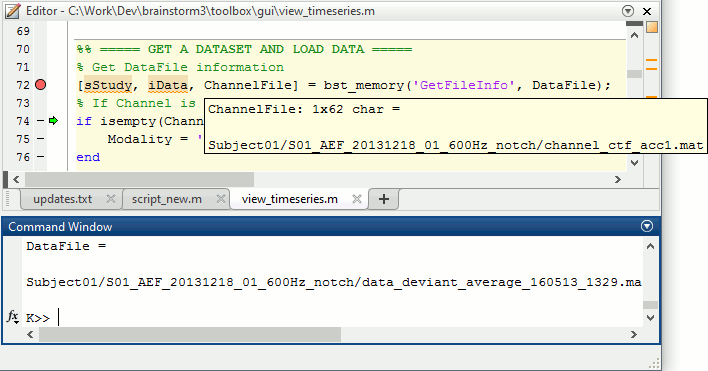This screenshot has width=708, height=371.
Task: Click the Command Window scroll down arrow
Action: pos(650,318)
